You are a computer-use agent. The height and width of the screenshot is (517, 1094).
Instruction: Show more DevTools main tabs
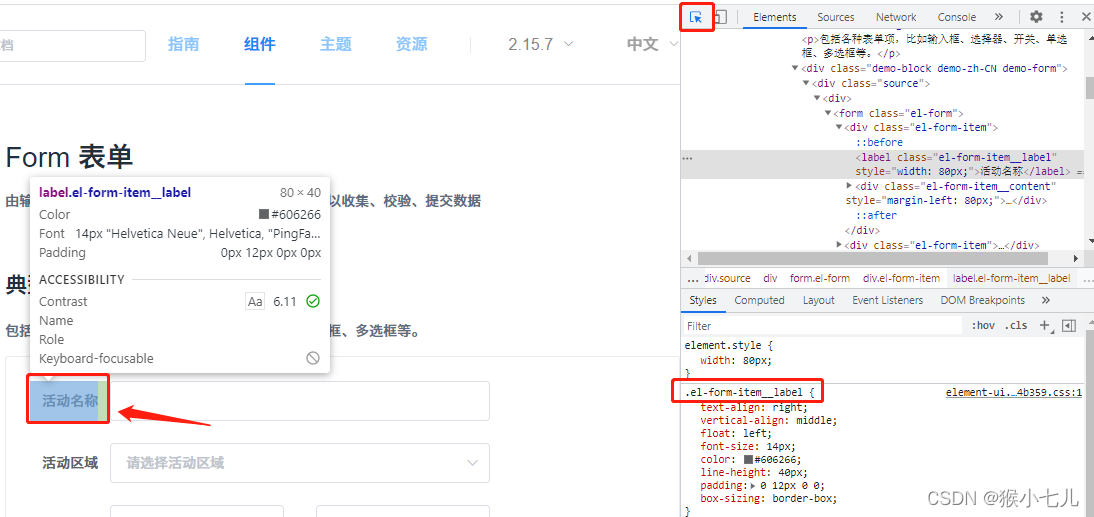coord(998,17)
